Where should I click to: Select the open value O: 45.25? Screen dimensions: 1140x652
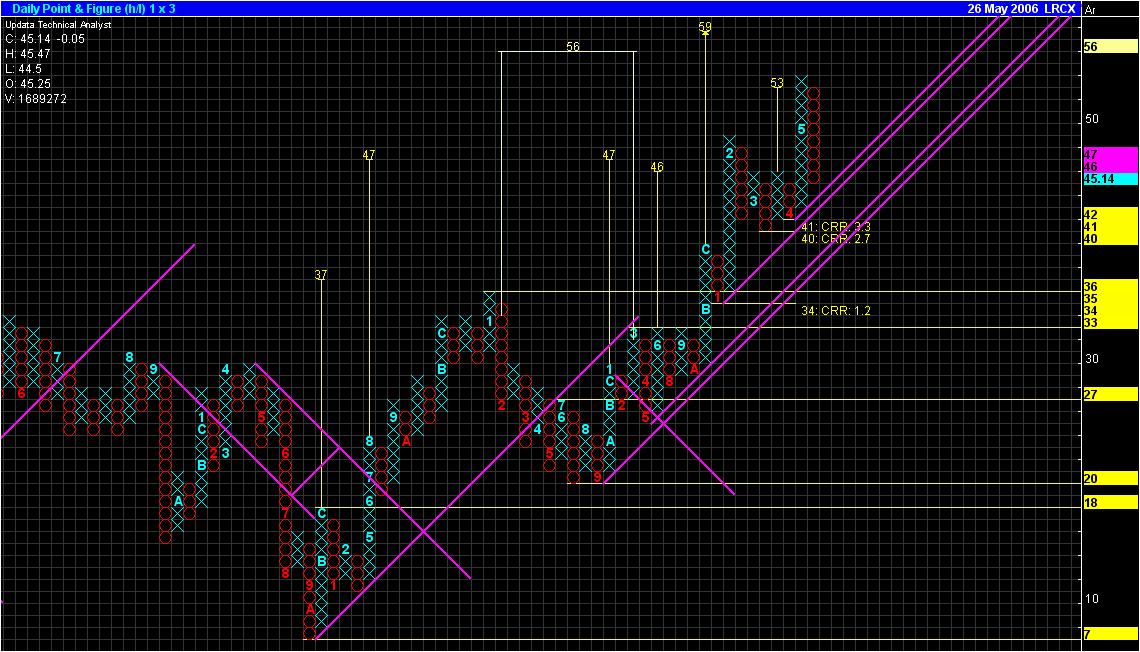click(x=28, y=84)
